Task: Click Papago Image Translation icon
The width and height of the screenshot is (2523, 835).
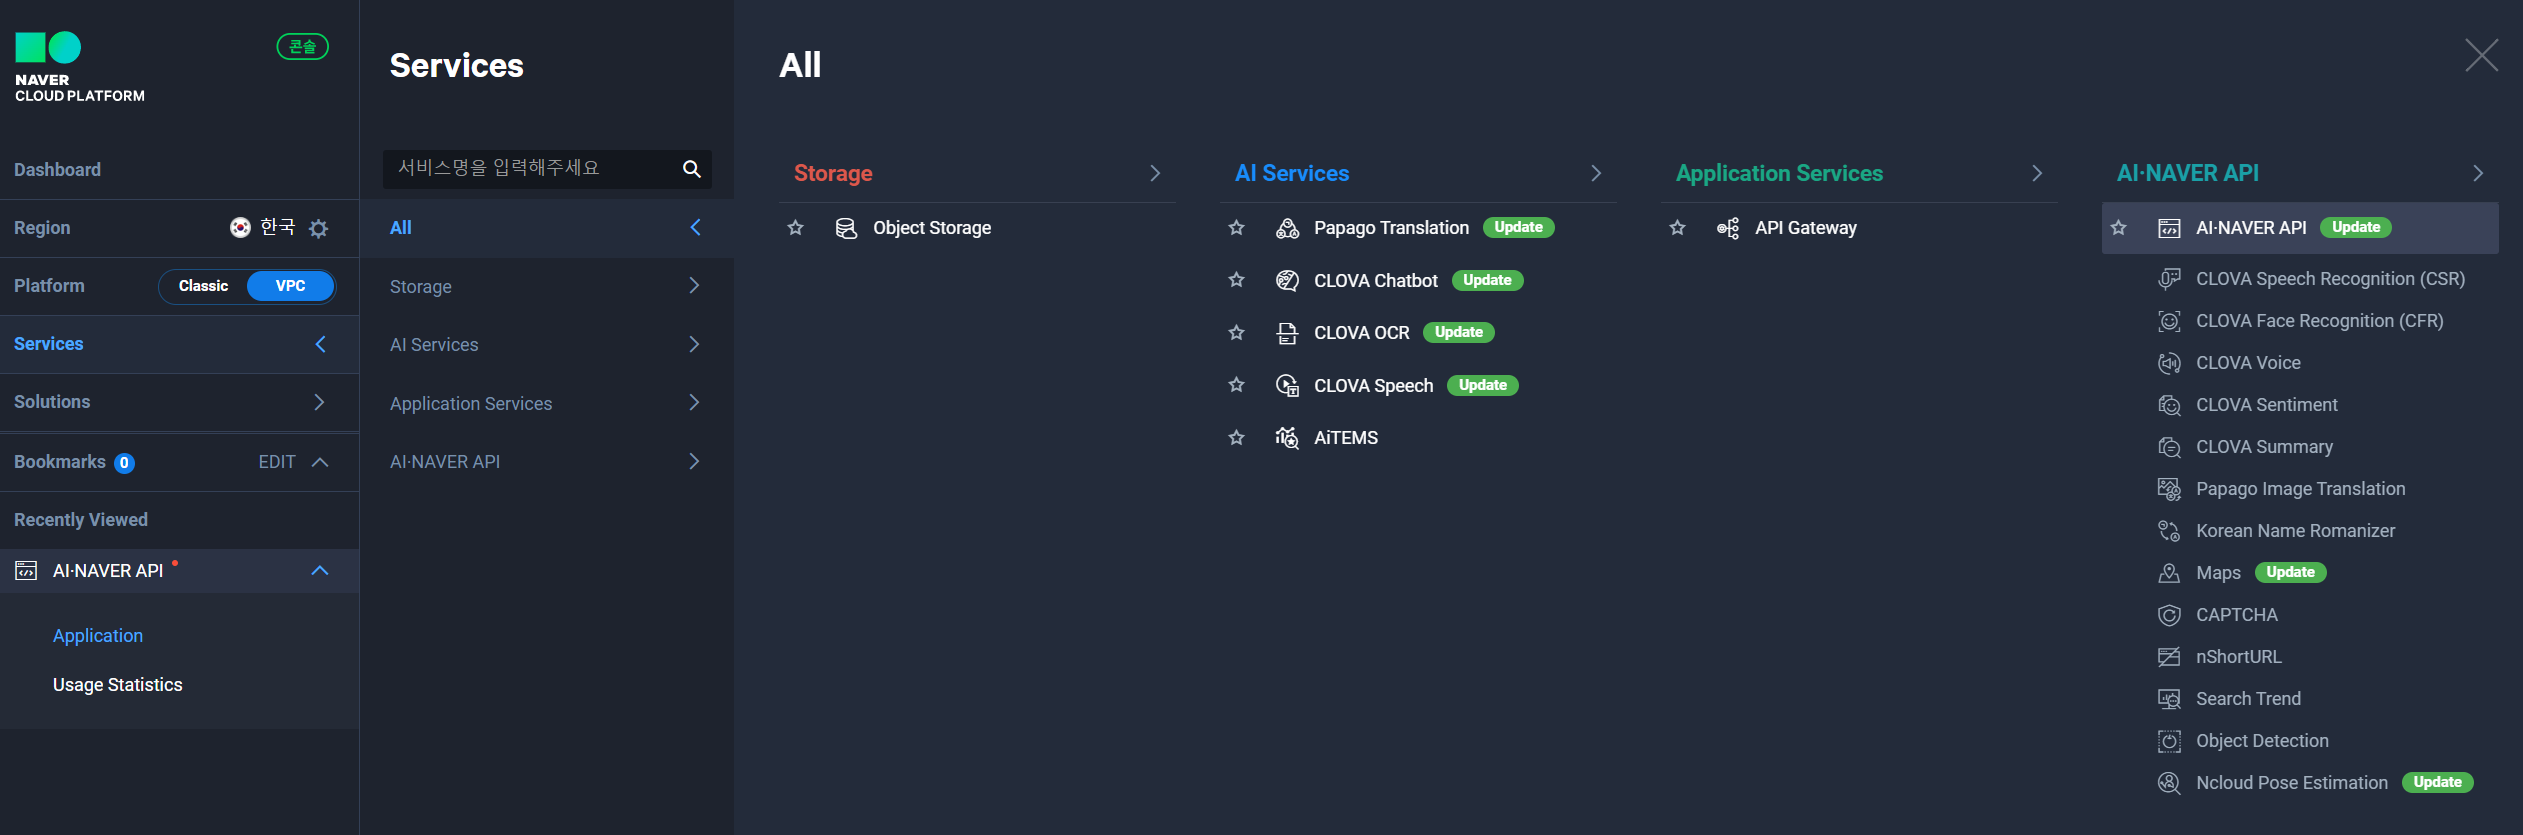Action: point(2169,489)
